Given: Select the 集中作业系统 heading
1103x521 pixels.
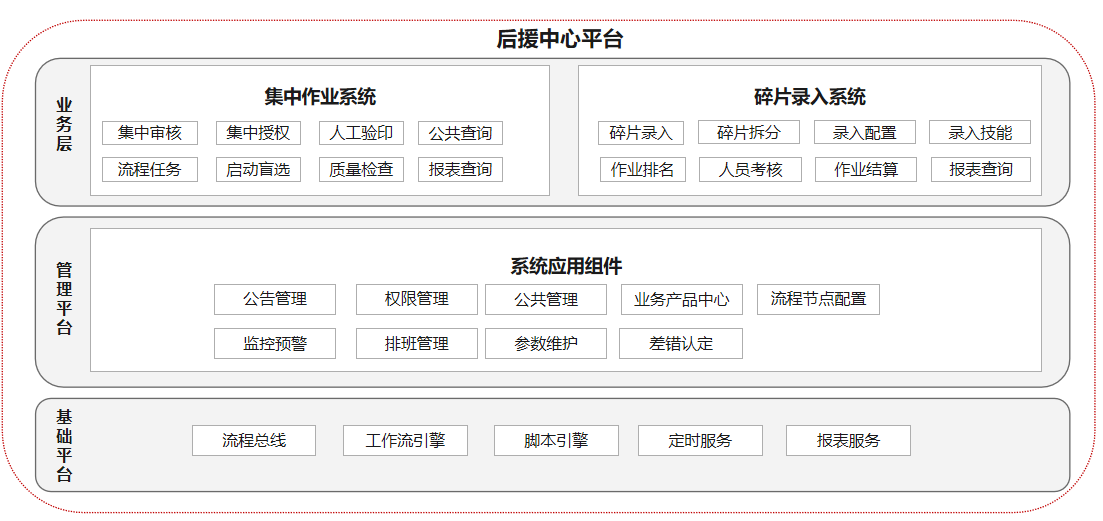Looking at the screenshot, I should coord(320,96).
